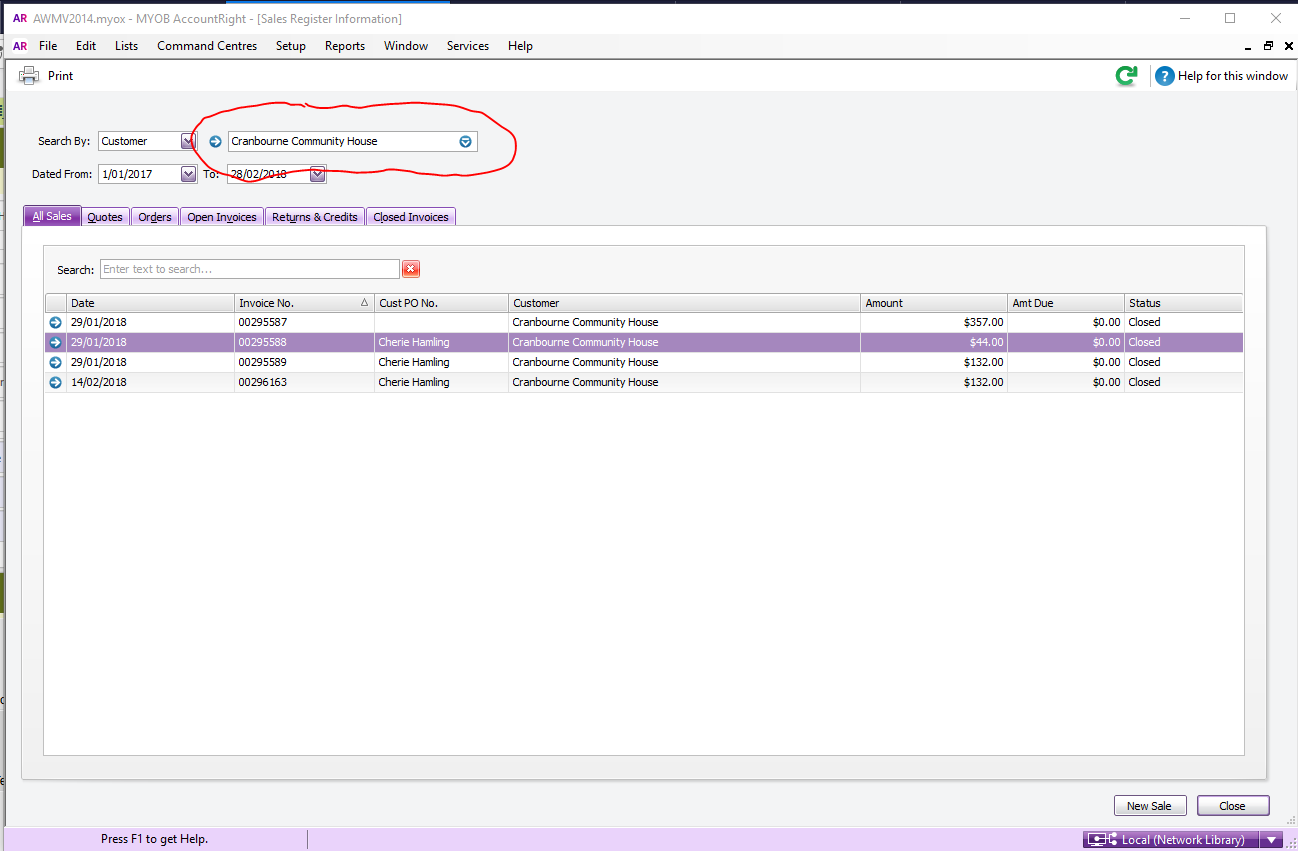Click the network library icon in status bar
The image size is (1298, 851).
coord(1101,840)
